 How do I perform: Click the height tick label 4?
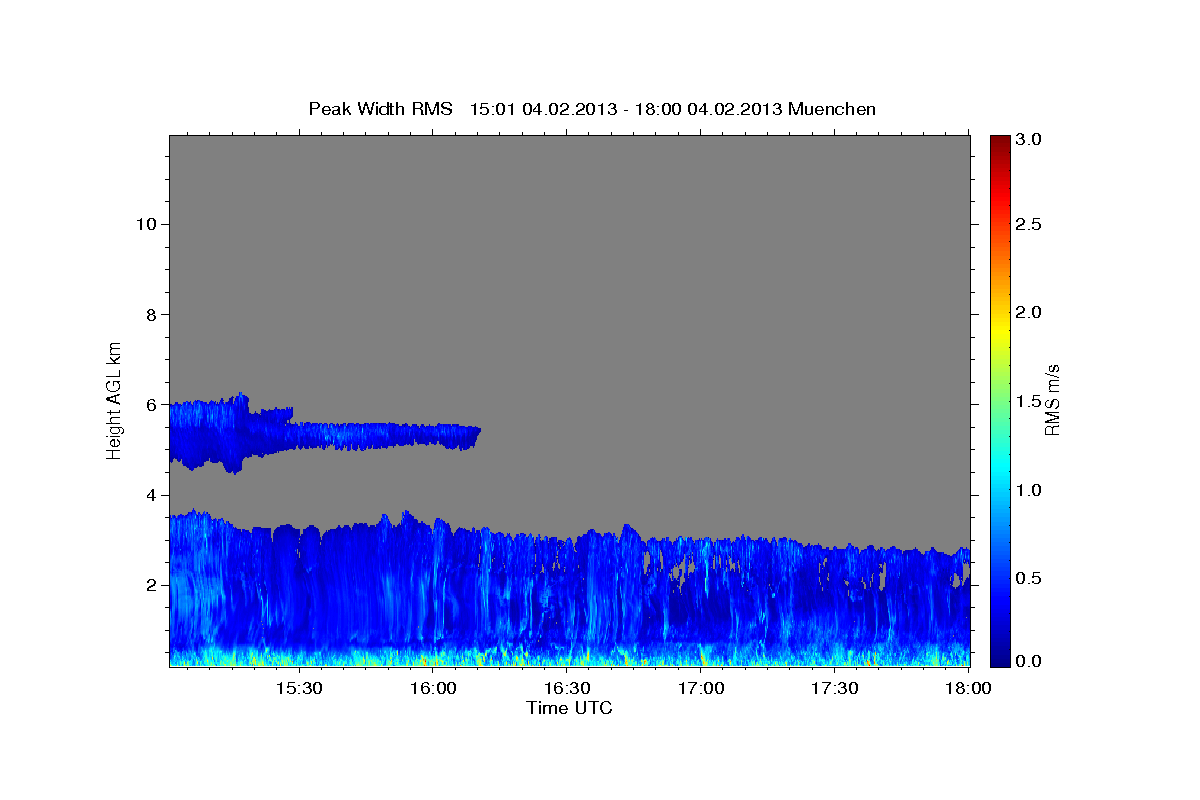coord(150,495)
